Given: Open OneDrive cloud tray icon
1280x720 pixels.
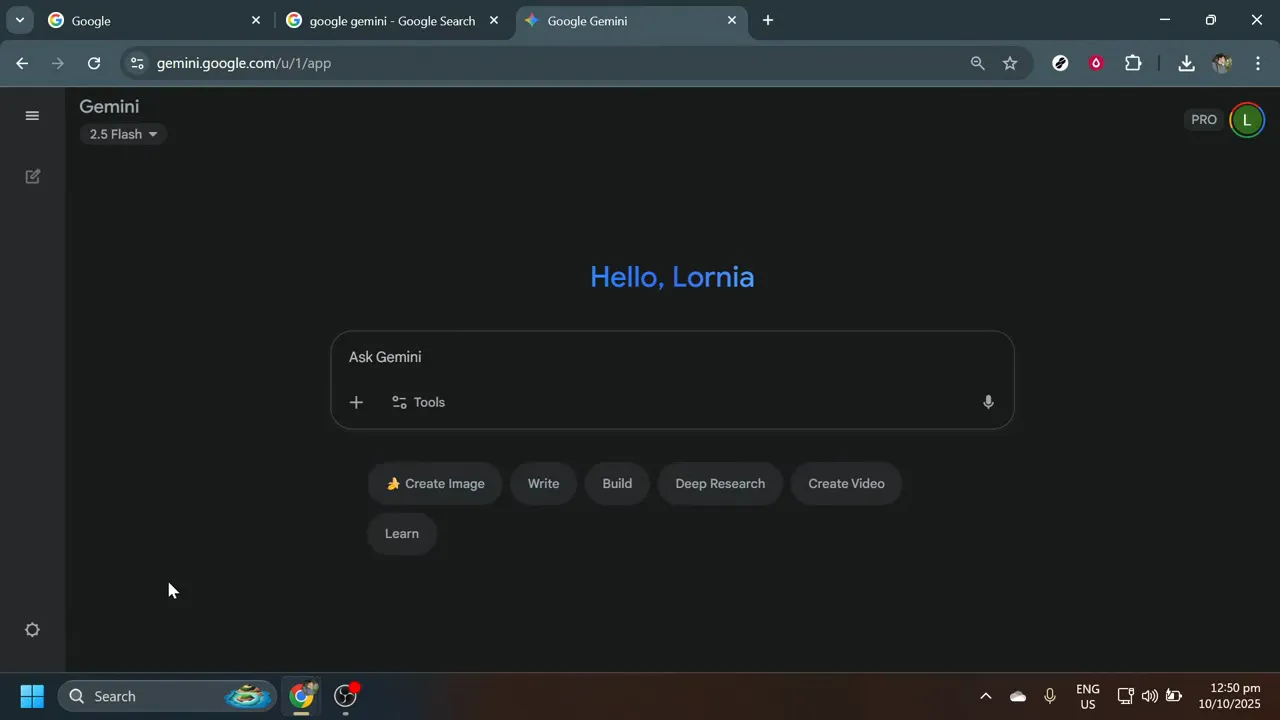Looking at the screenshot, I should coord(1018,696).
